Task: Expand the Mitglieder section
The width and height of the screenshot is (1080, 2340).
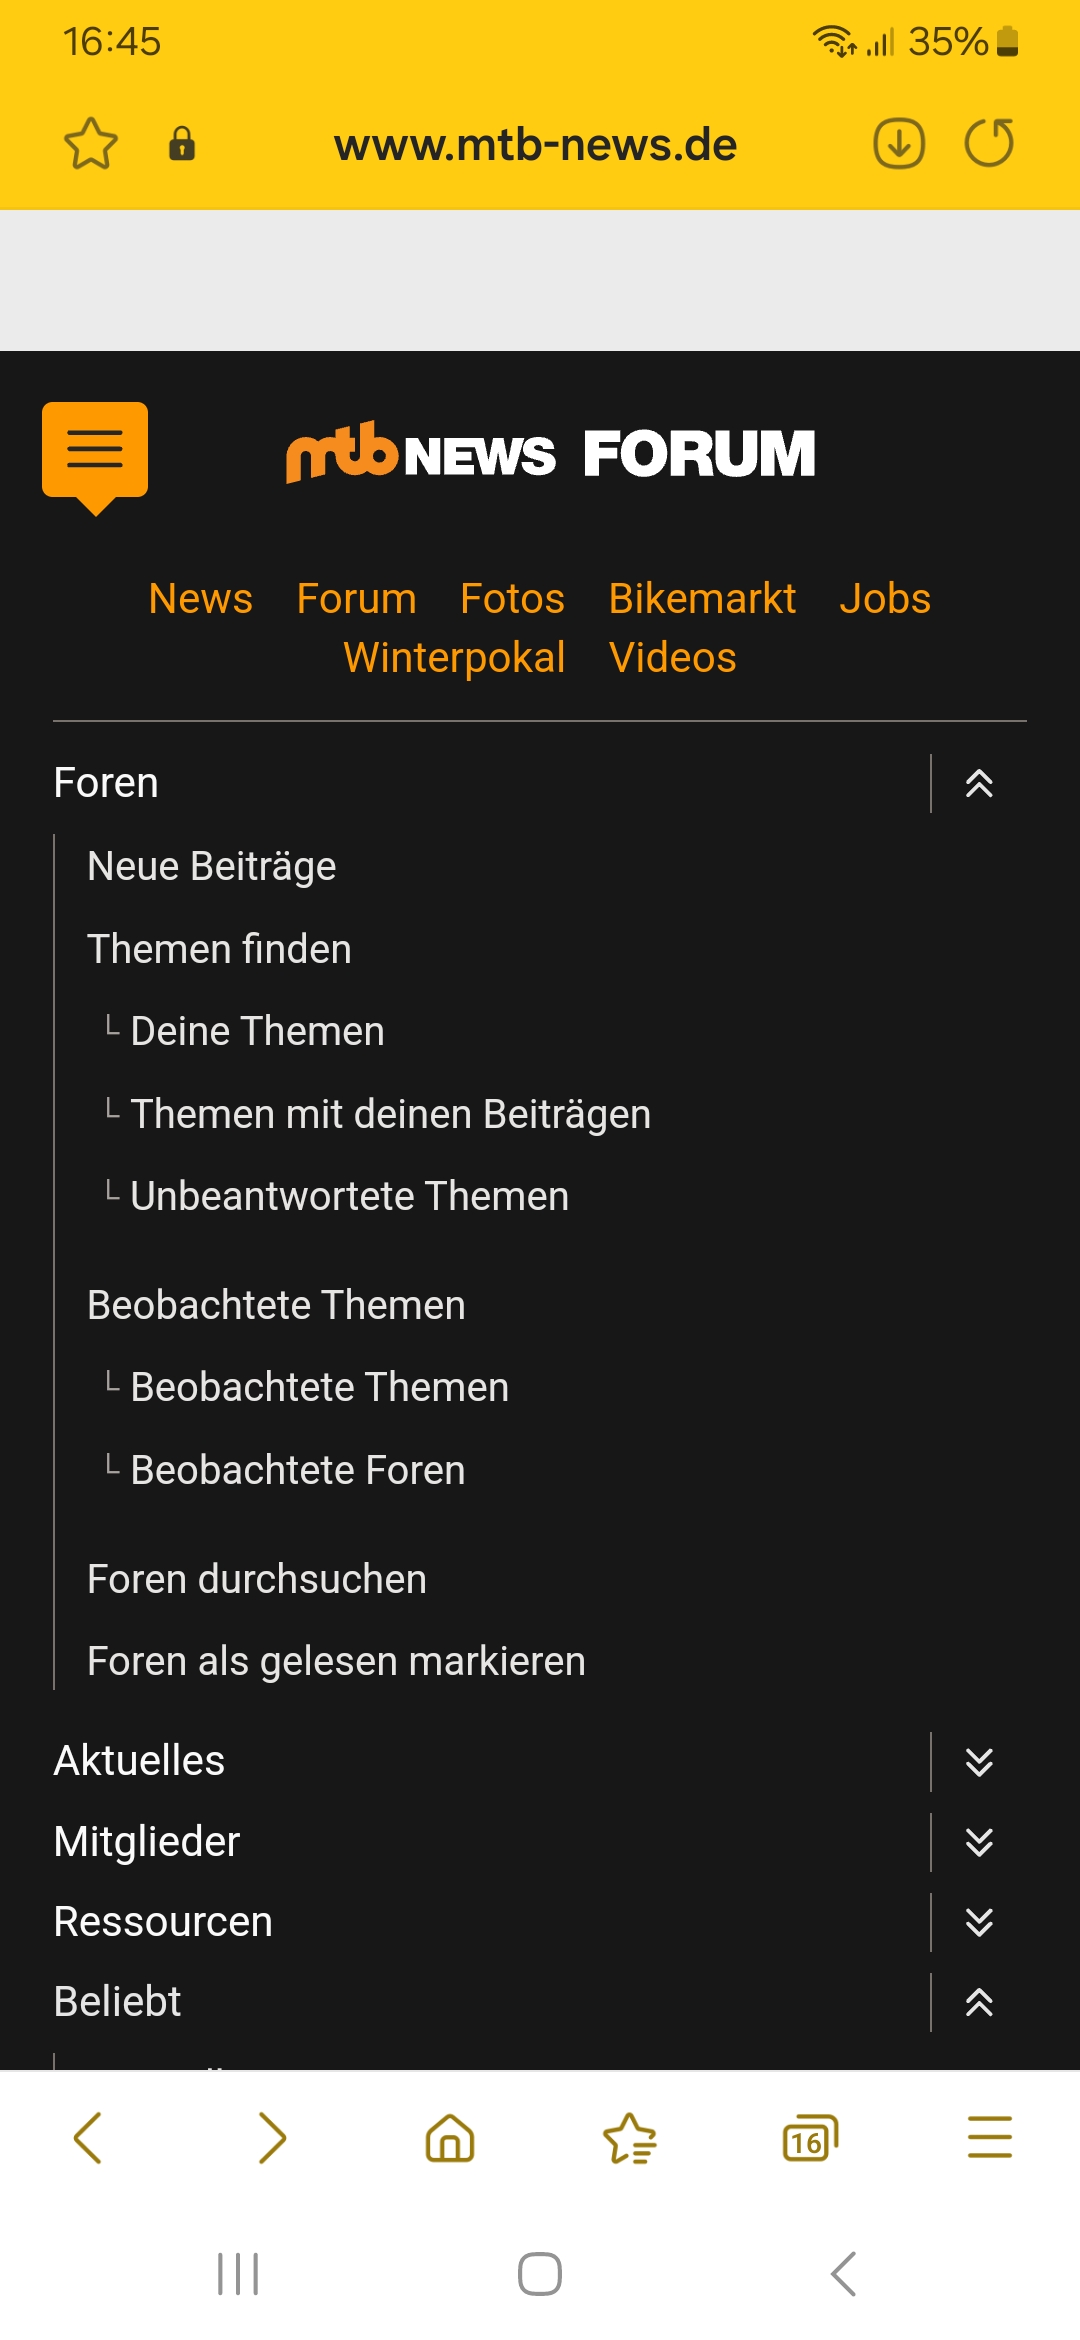Action: [979, 1842]
